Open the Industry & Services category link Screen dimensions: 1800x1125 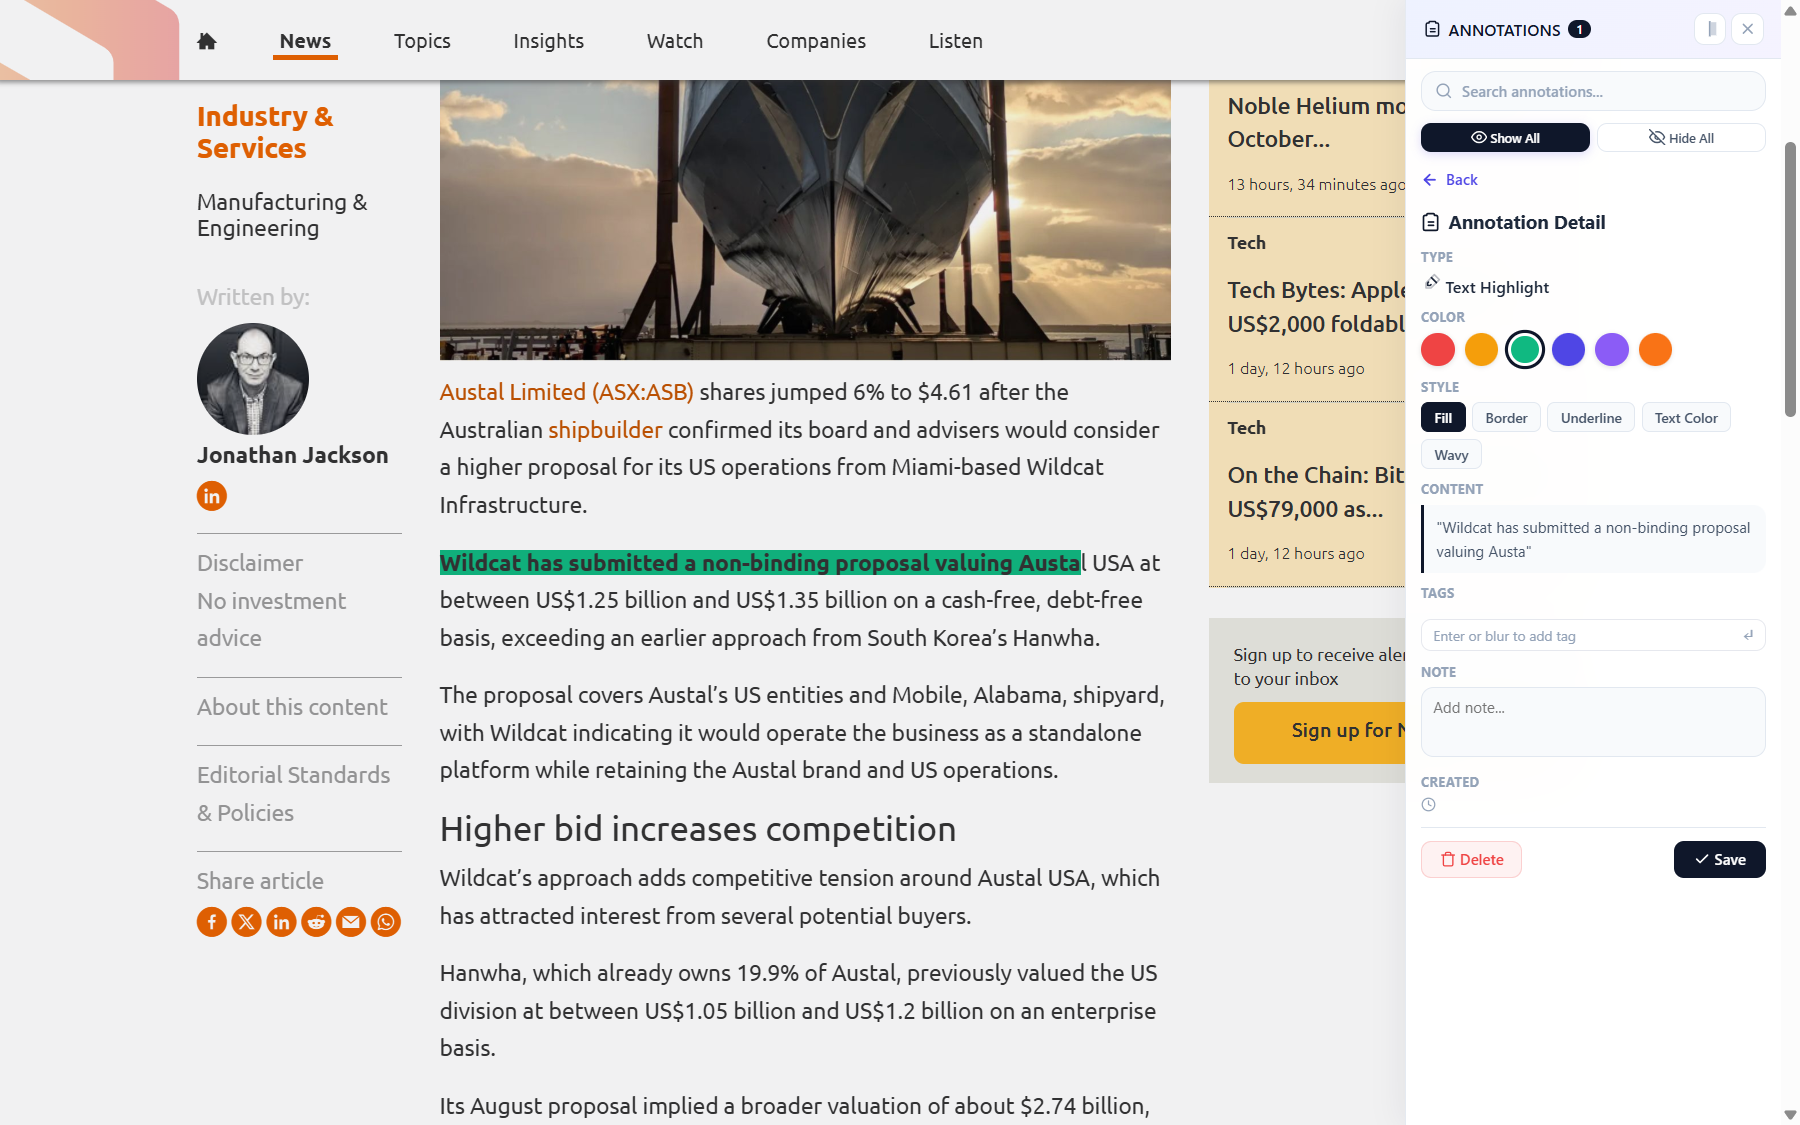point(265,132)
